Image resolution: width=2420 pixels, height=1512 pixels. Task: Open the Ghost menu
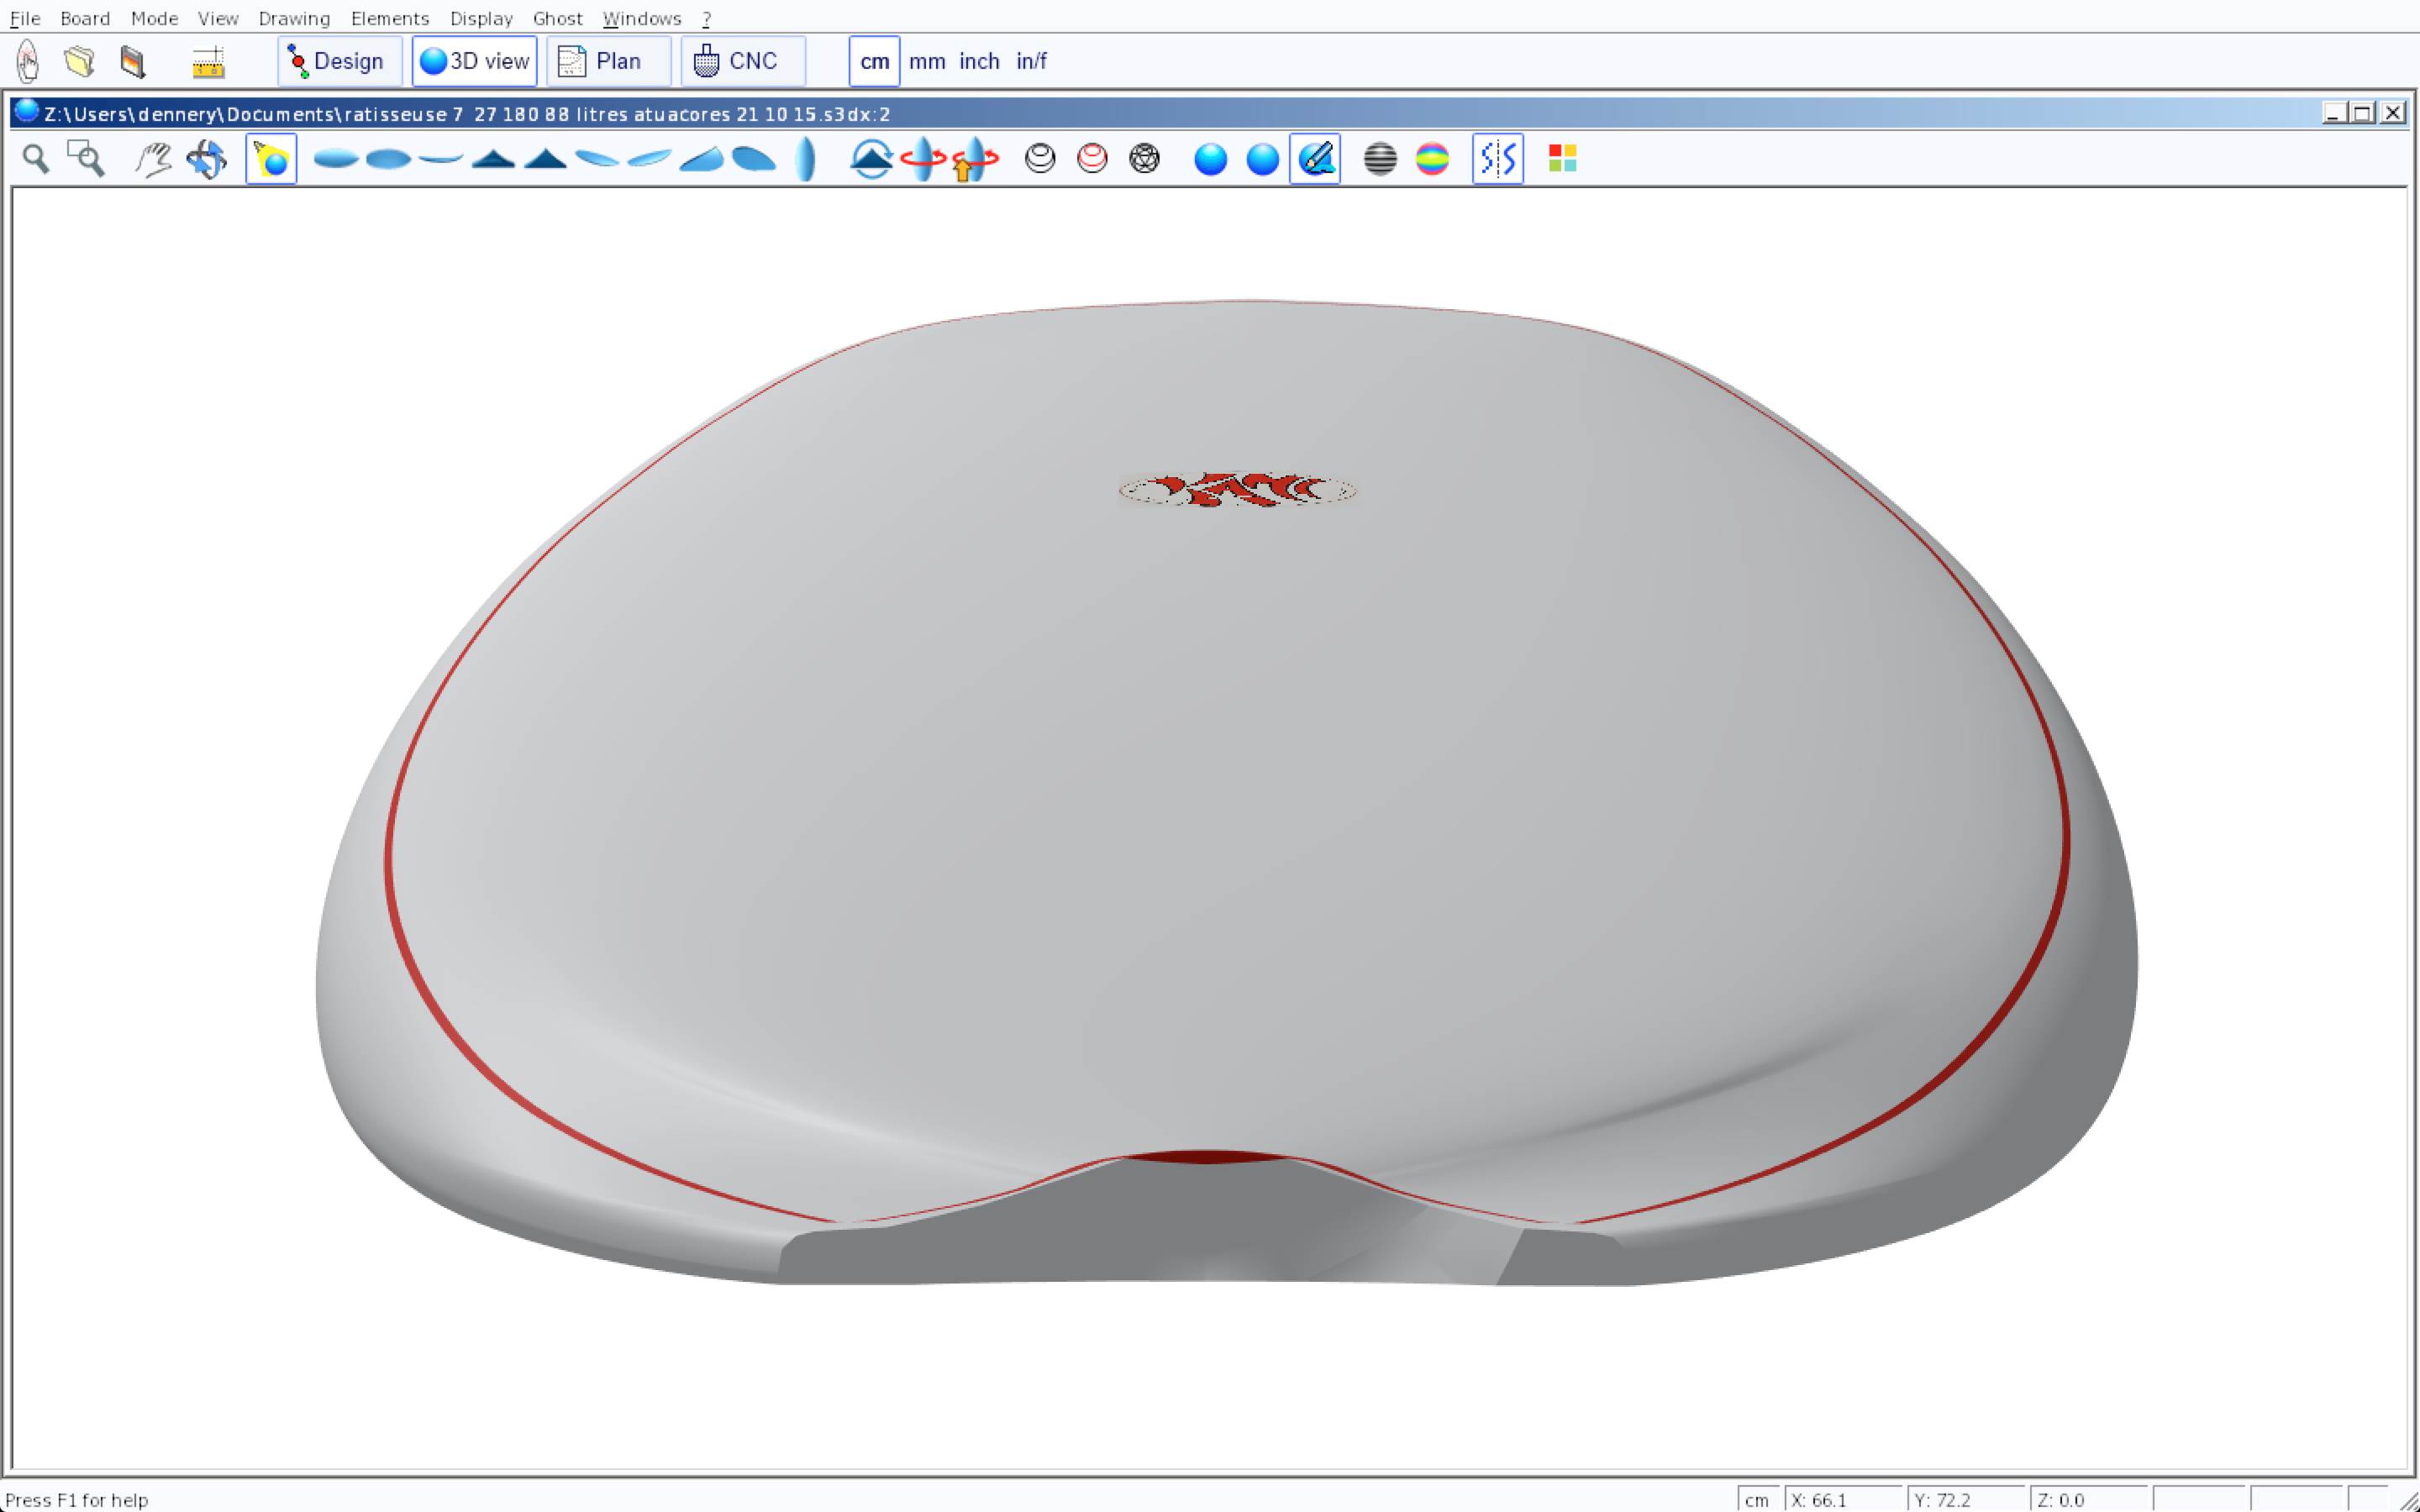coord(557,18)
